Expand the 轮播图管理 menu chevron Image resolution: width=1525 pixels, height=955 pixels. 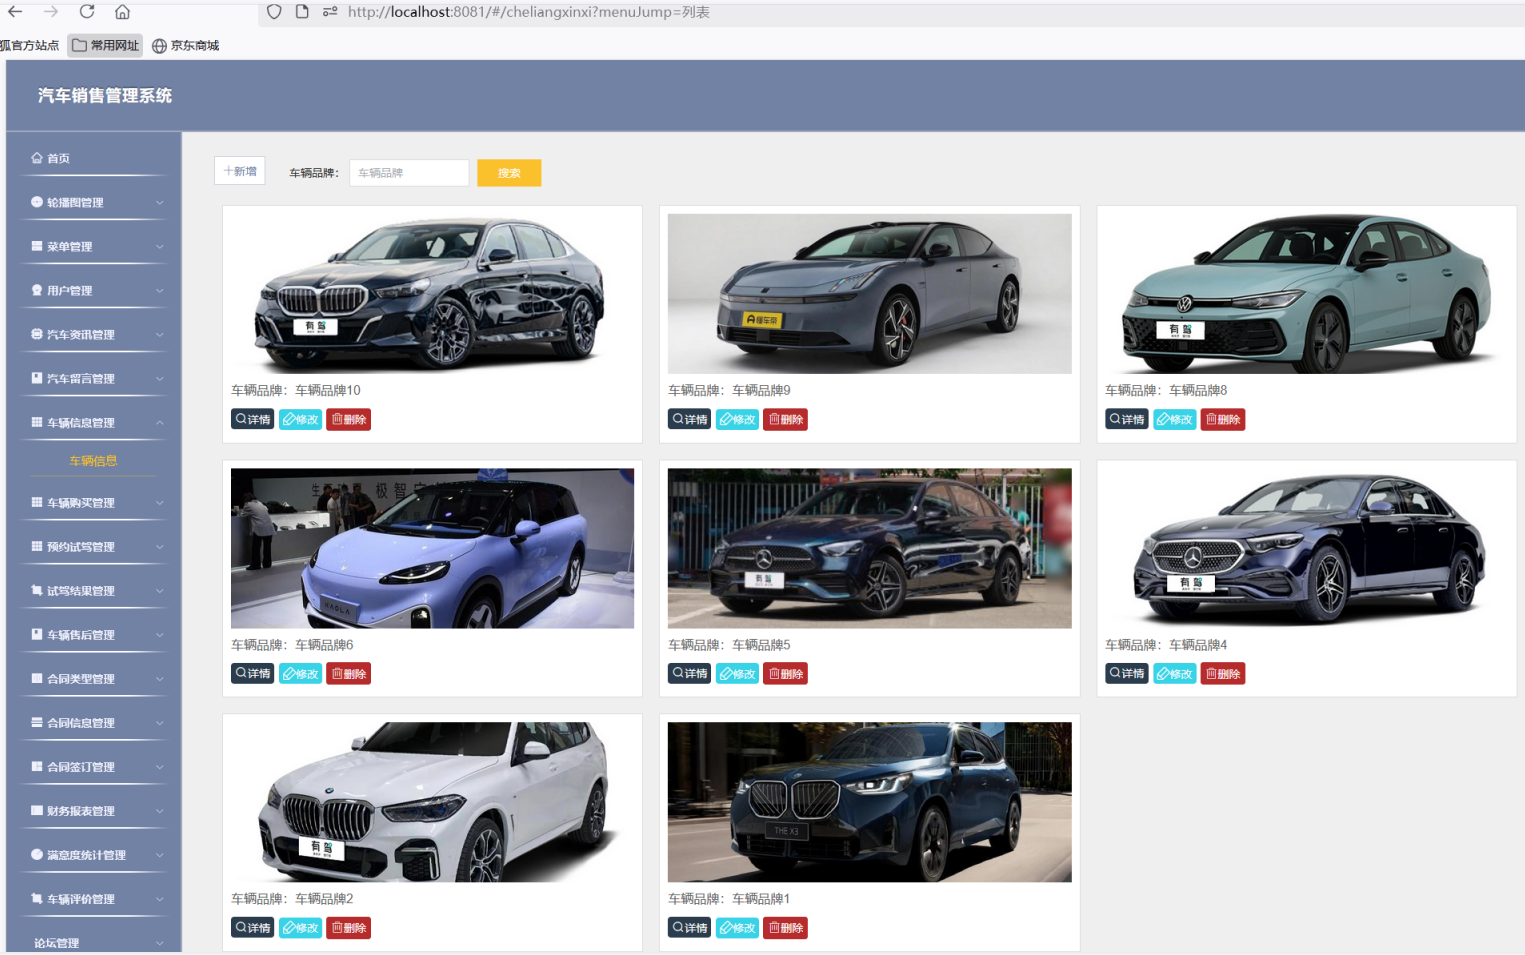pos(160,203)
